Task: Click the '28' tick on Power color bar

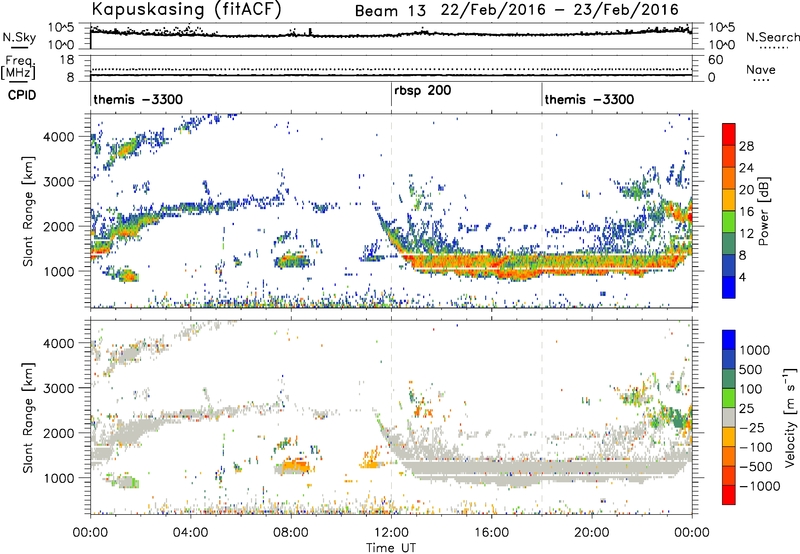Action: tap(746, 146)
